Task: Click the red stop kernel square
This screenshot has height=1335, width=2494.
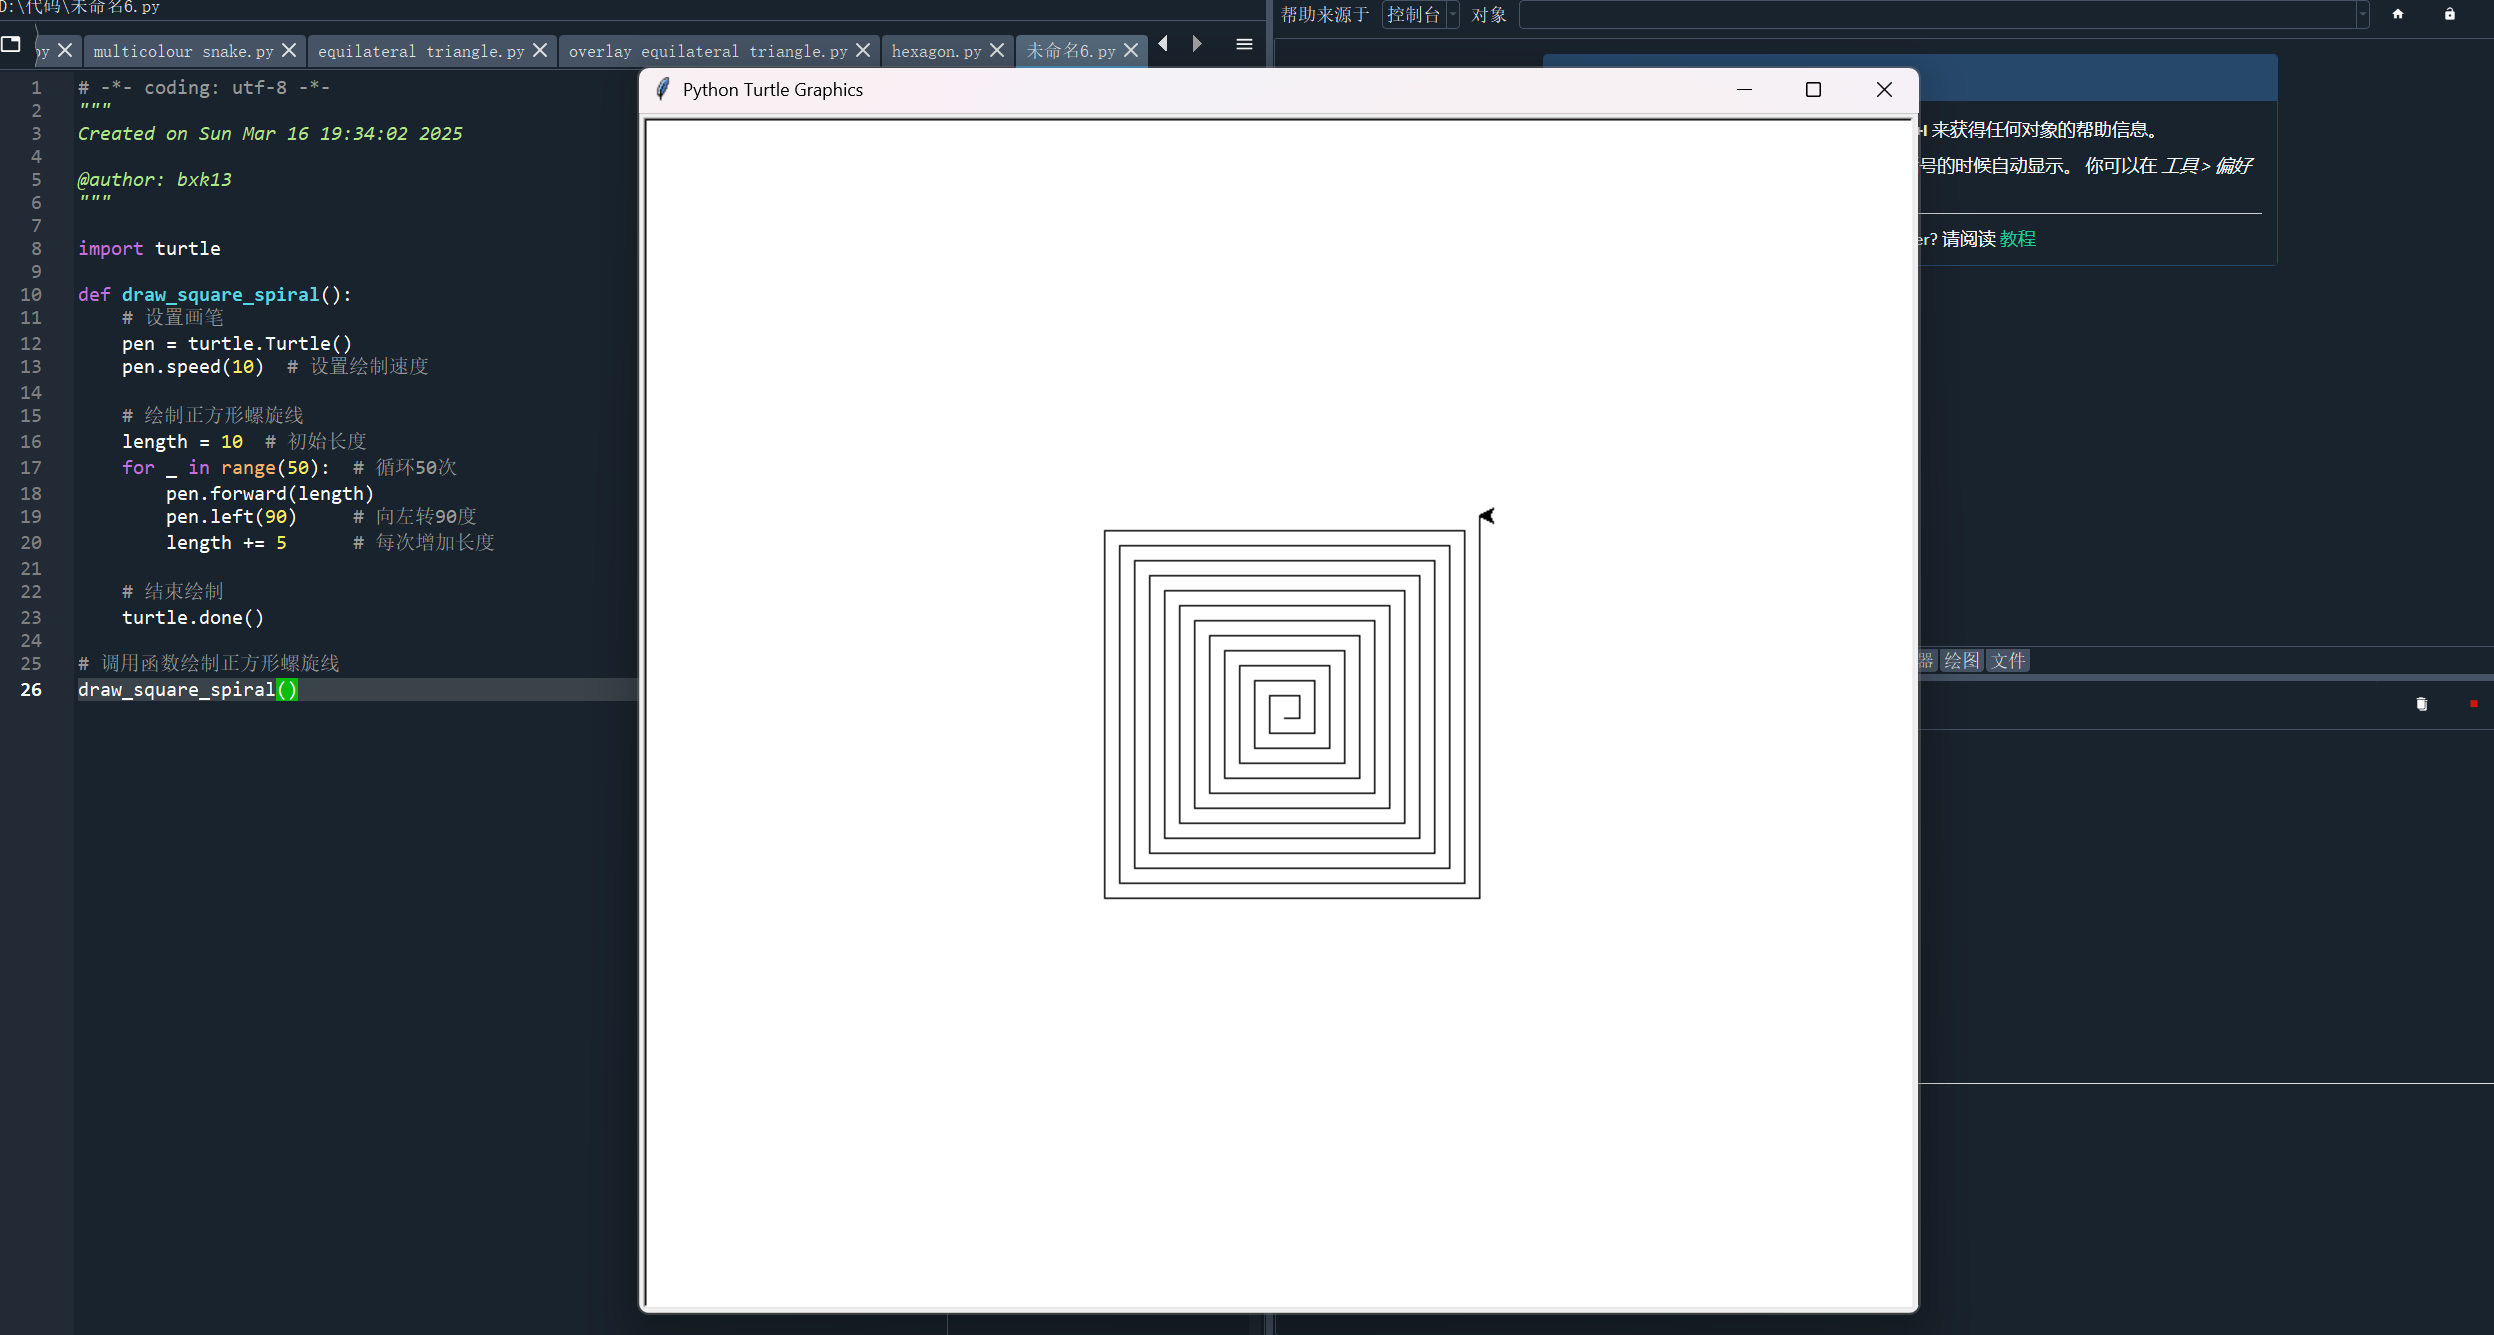Action: coord(2473,704)
